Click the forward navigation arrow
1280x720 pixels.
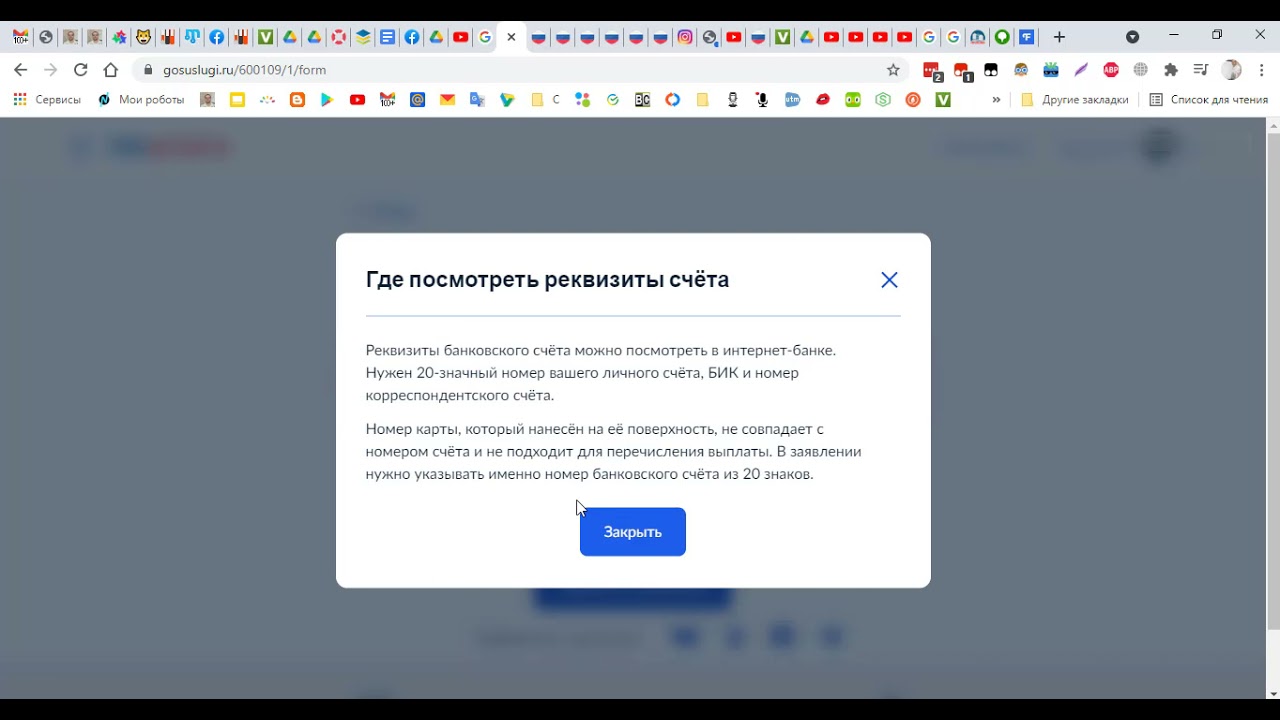coord(51,70)
